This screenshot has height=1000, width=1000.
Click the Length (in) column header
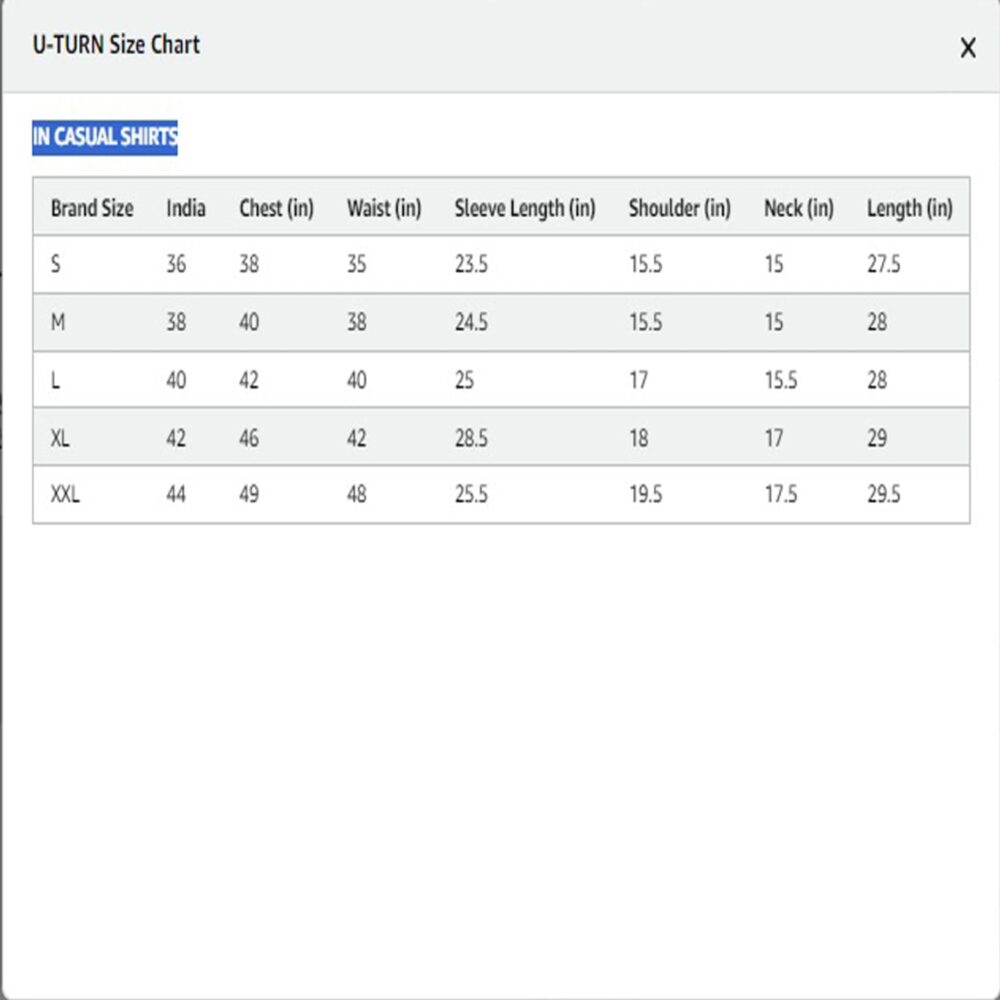click(910, 208)
